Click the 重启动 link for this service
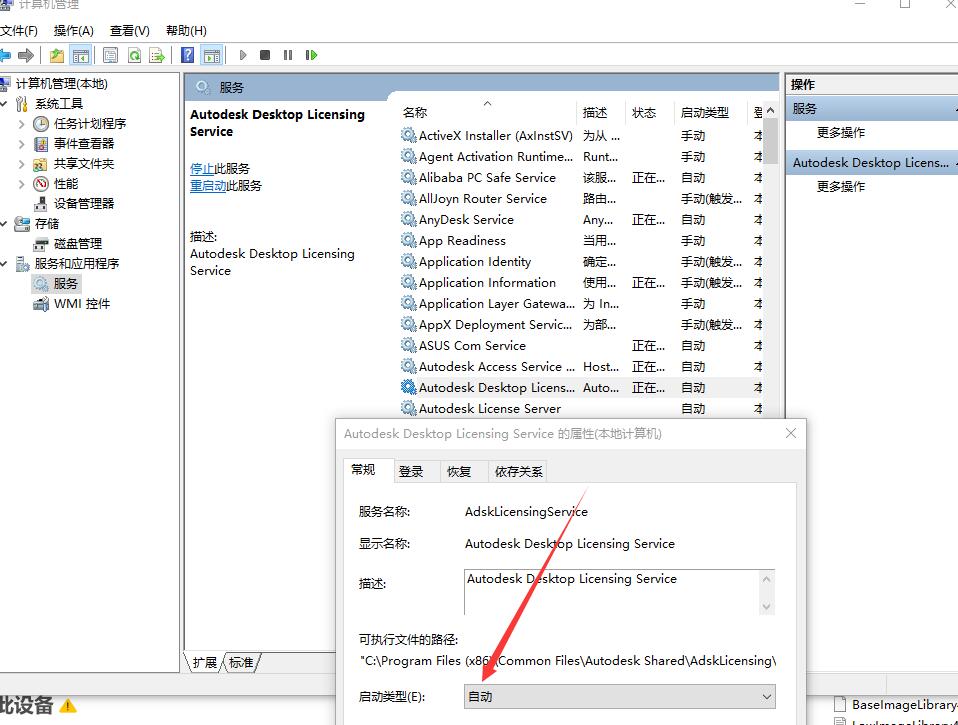 208,186
